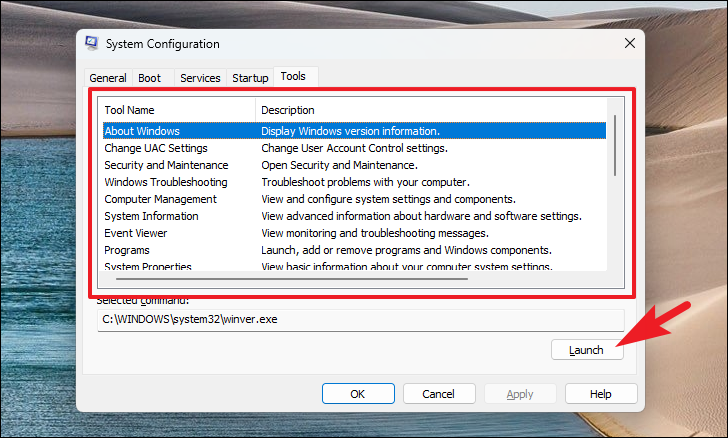This screenshot has height=438, width=728.
Task: Click the OK button
Action: 358,394
